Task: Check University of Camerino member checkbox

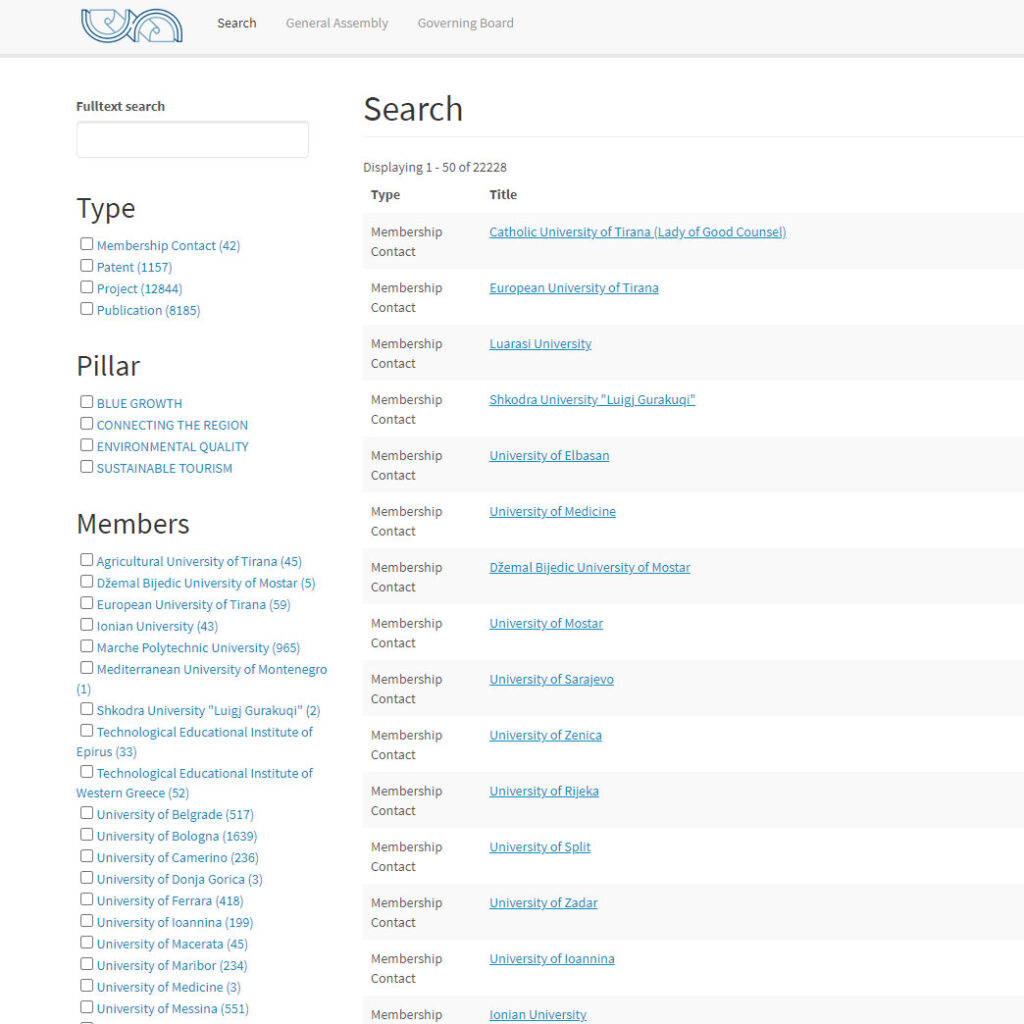Action: [86, 856]
